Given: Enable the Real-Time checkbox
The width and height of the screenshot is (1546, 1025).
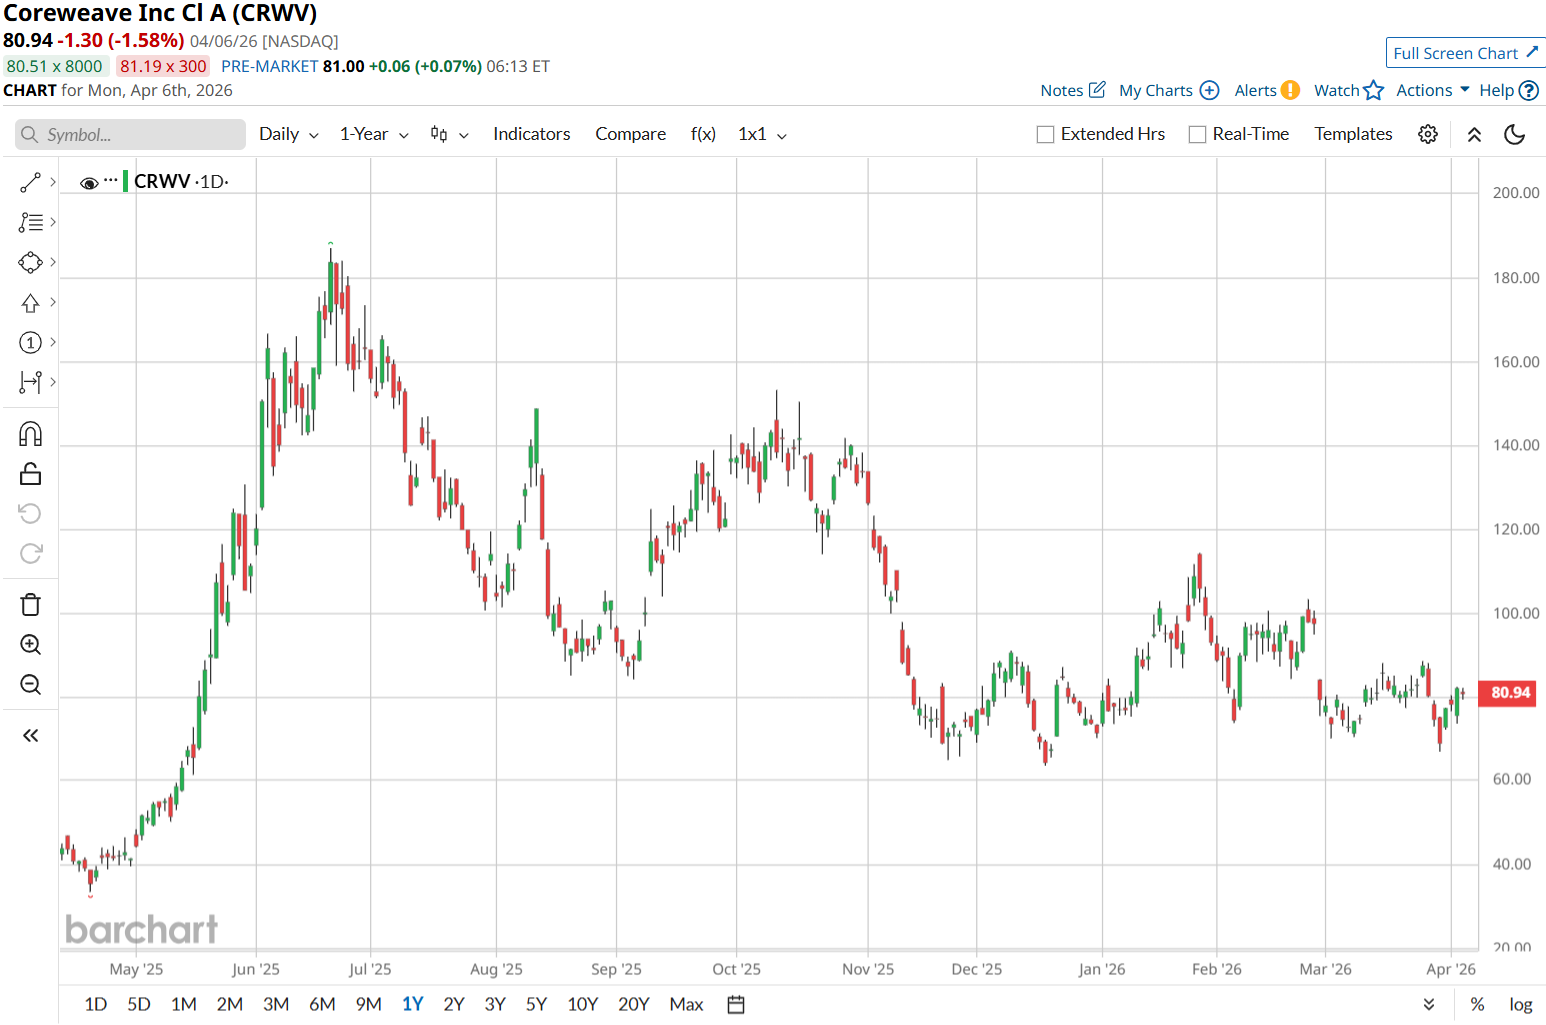Looking at the screenshot, I should tap(1197, 134).
